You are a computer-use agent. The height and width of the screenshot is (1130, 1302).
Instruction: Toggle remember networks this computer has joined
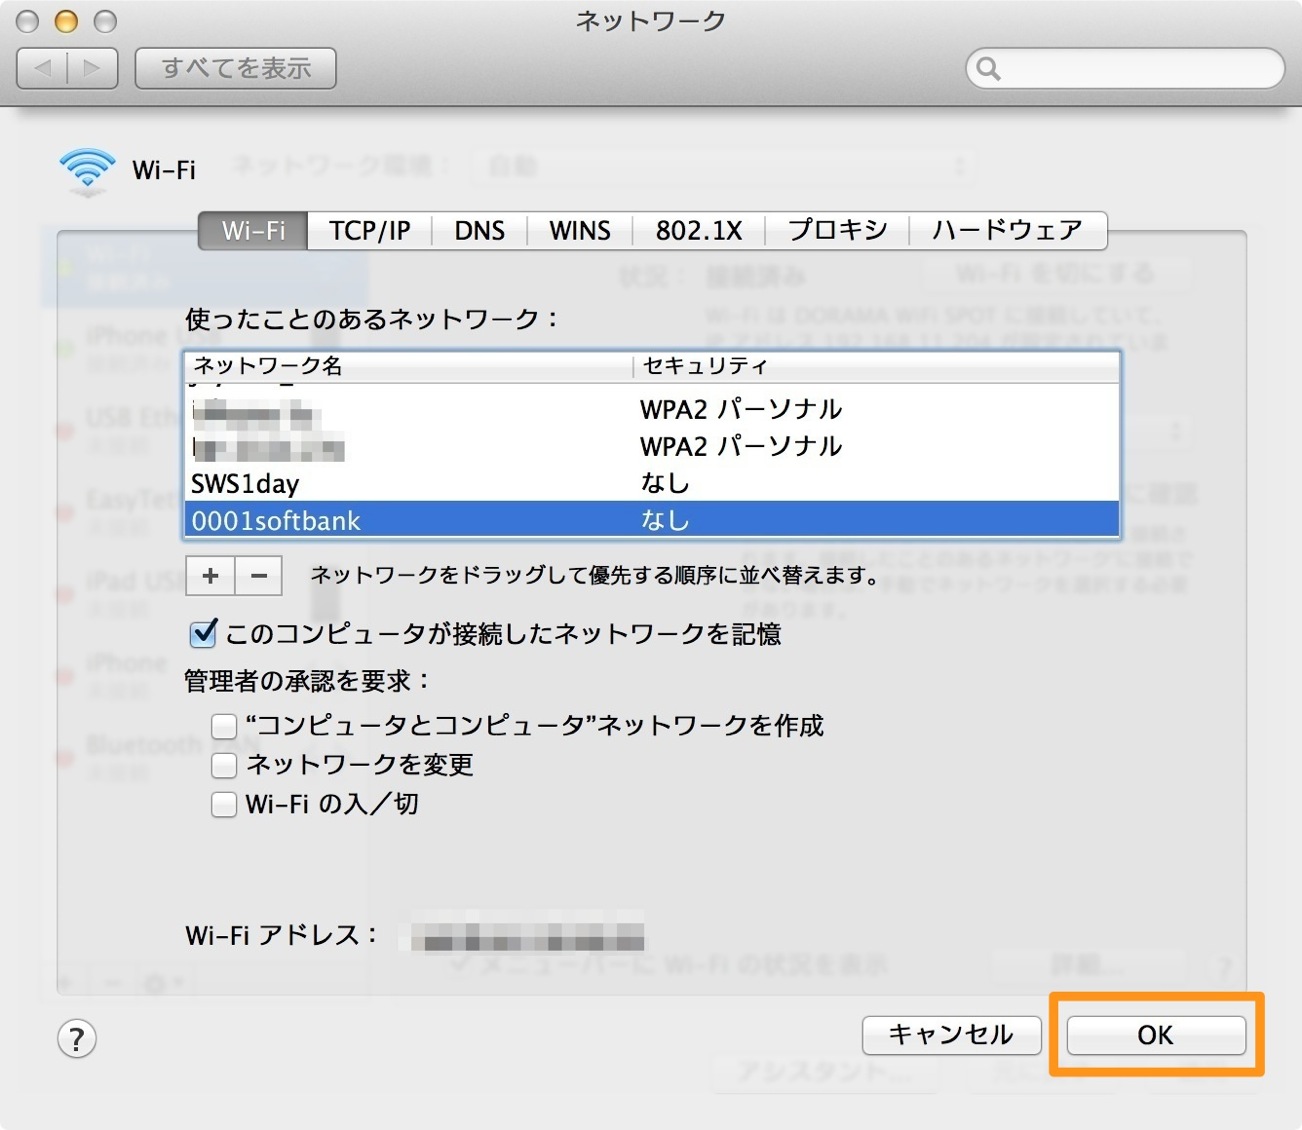[x=203, y=633]
